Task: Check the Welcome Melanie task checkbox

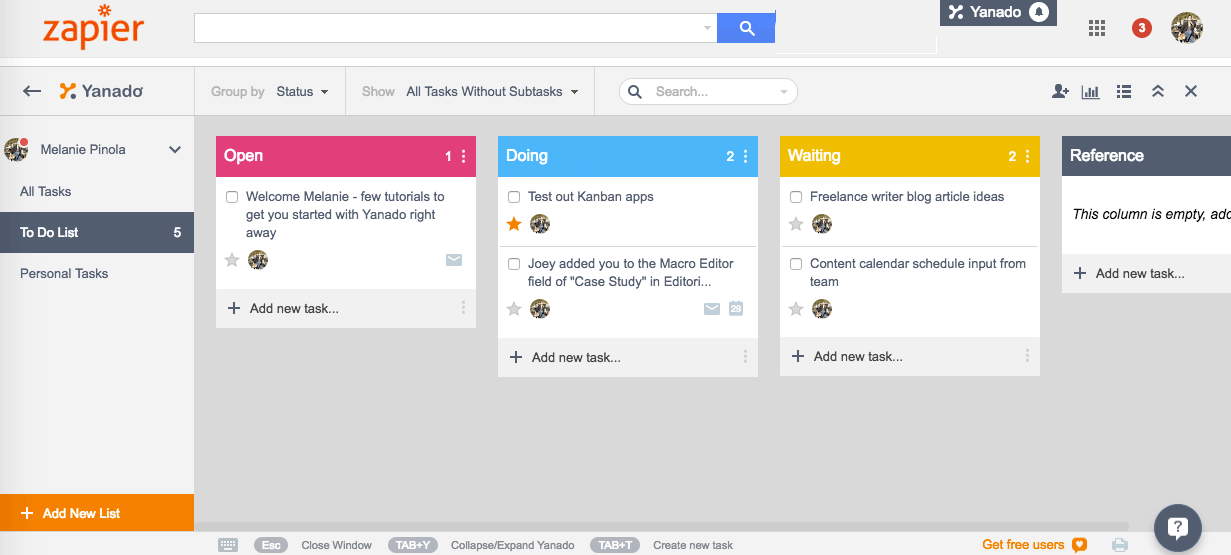Action: pyautogui.click(x=232, y=197)
